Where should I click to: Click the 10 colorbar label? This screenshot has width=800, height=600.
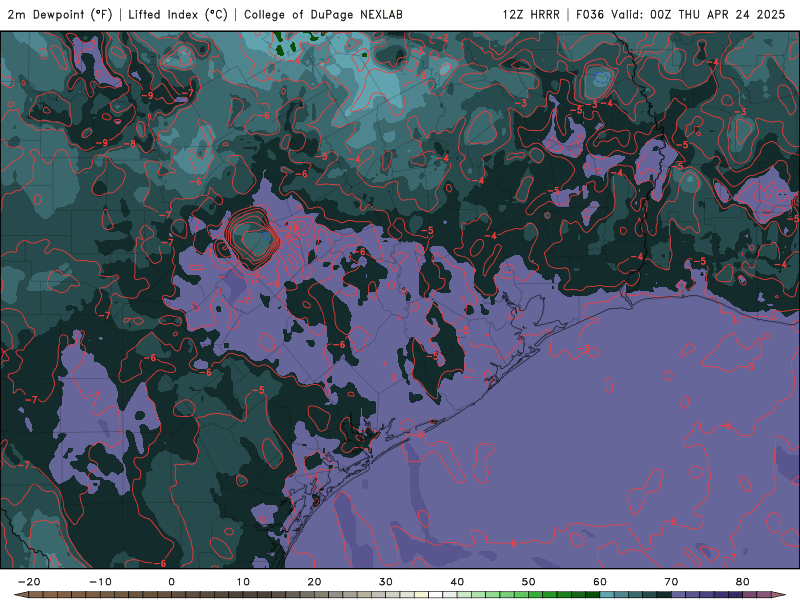[243, 582]
